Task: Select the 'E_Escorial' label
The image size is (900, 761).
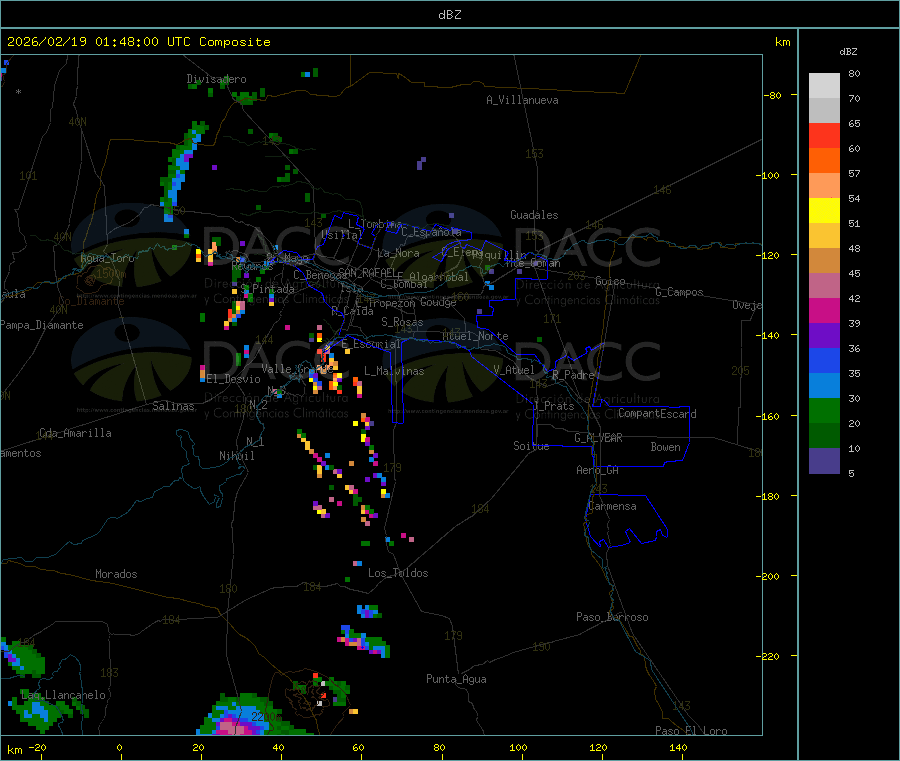Action: [x=371, y=344]
